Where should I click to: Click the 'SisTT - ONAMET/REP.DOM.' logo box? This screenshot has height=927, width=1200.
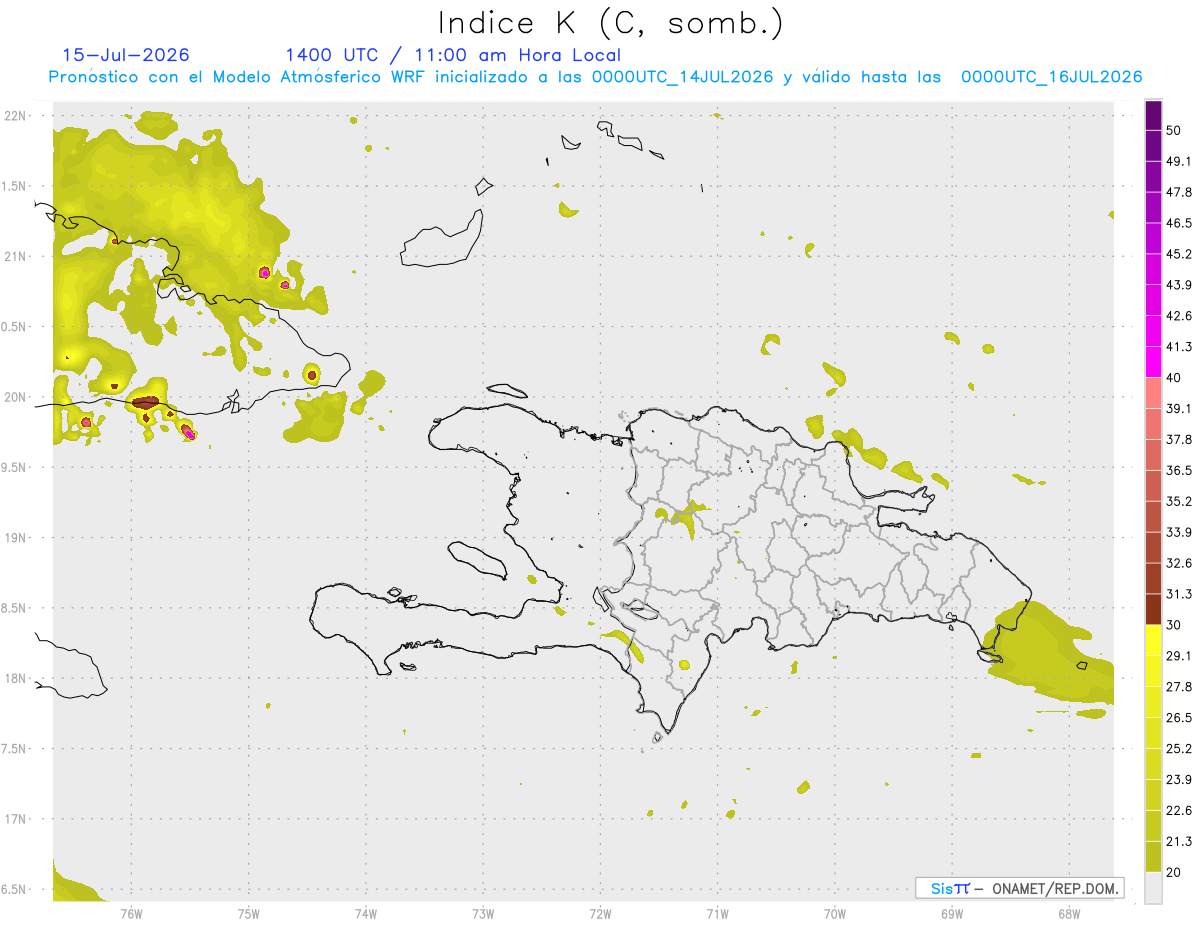click(x=1019, y=888)
